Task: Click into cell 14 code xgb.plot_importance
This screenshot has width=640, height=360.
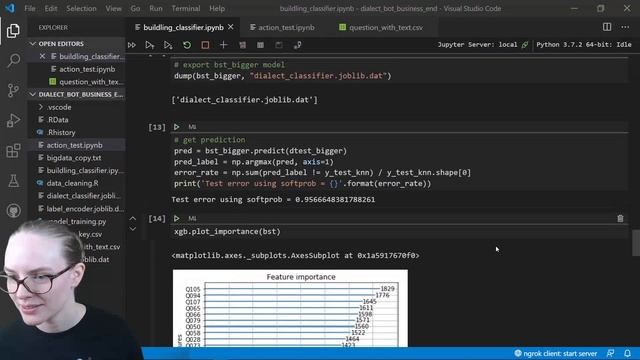Action: pos(227,231)
